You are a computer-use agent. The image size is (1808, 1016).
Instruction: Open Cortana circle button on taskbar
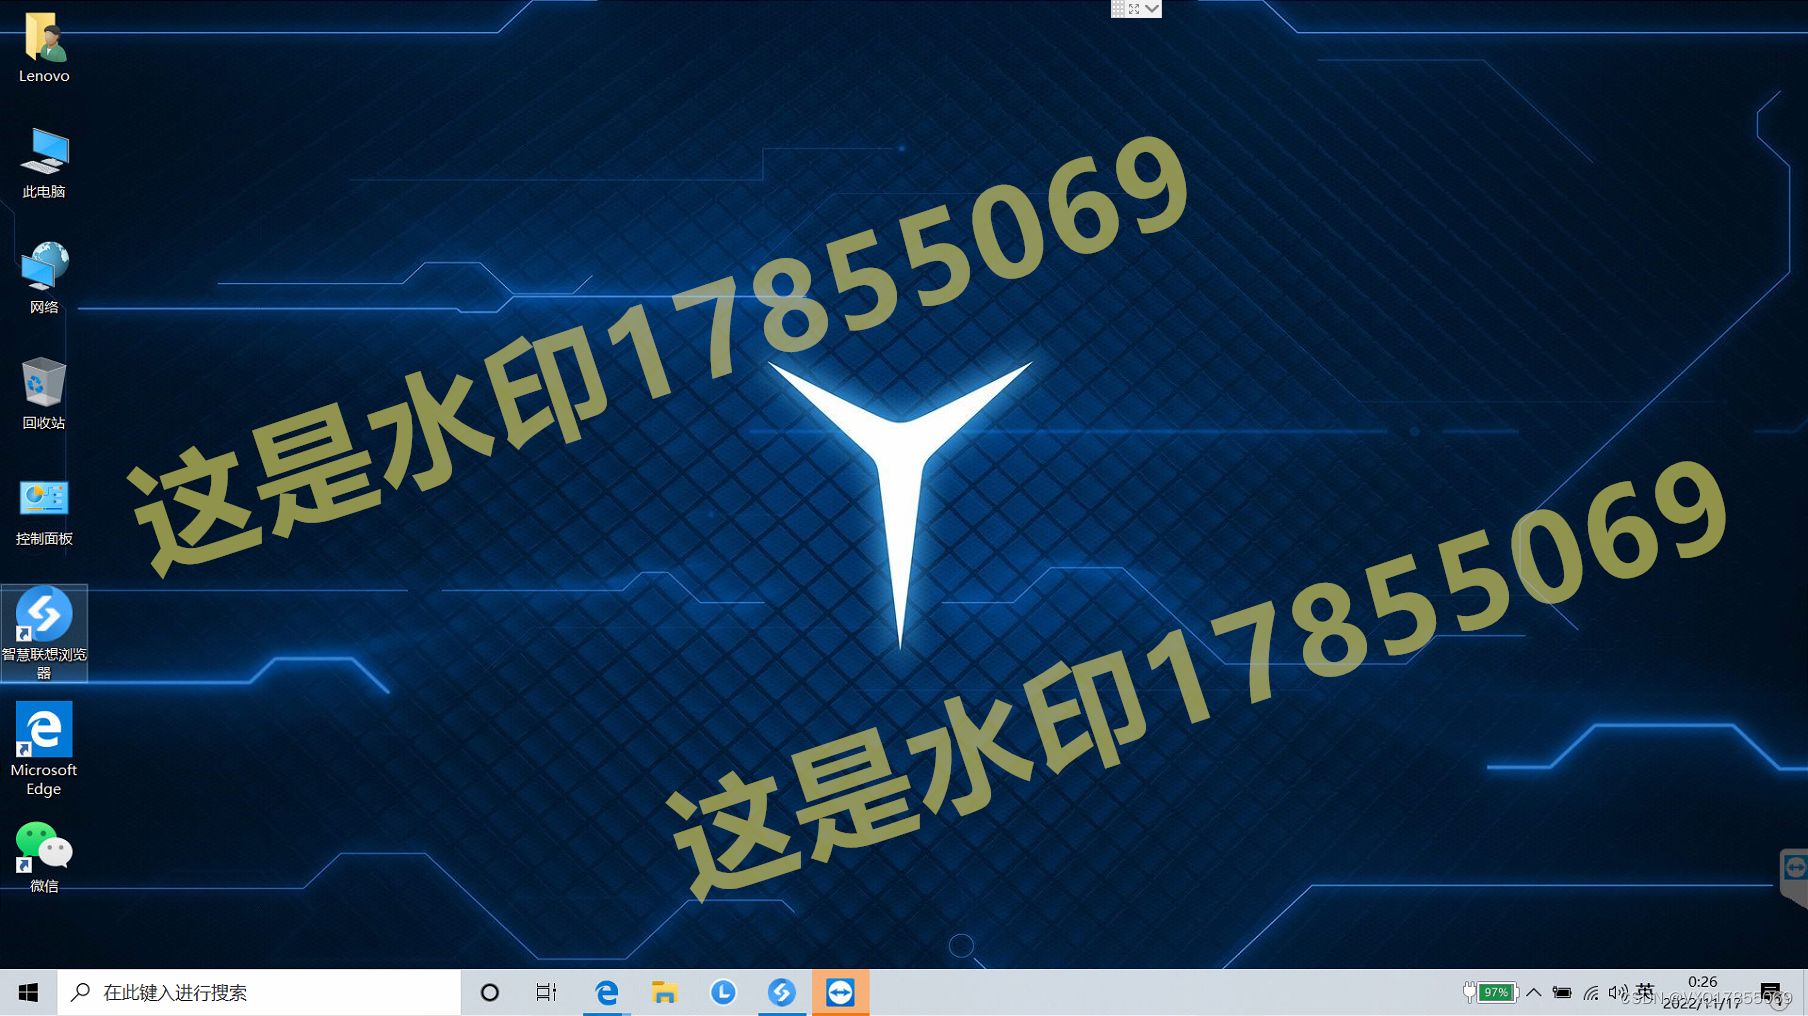(x=490, y=992)
